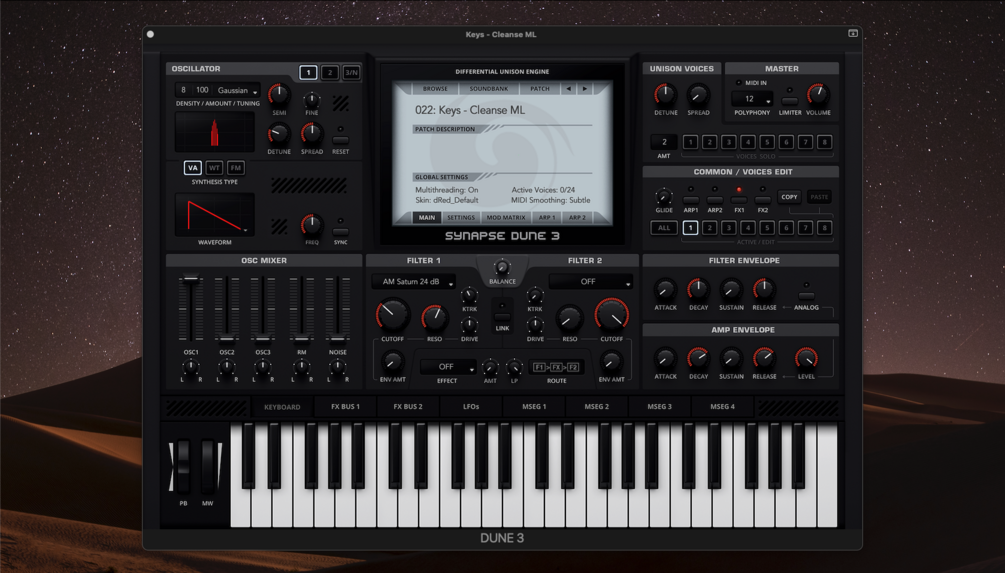Viewport: 1005px width, 573px height.
Task: Click the oscillator FINE knob
Action: 311,99
